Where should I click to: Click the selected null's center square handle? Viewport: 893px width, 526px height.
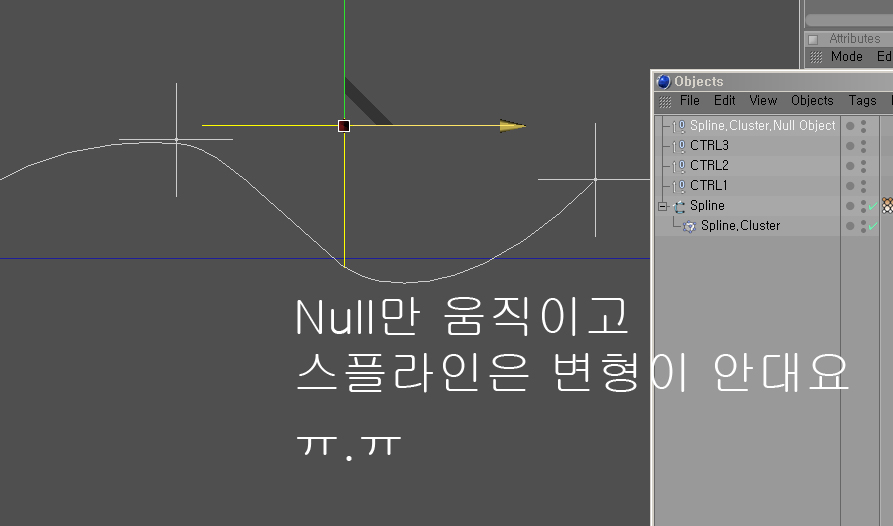pyautogui.click(x=344, y=126)
